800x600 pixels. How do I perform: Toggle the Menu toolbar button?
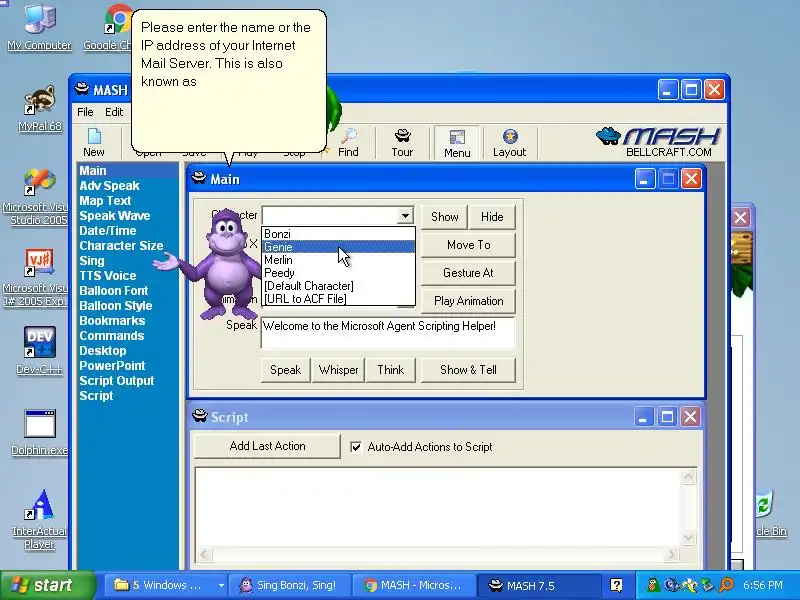(x=457, y=143)
